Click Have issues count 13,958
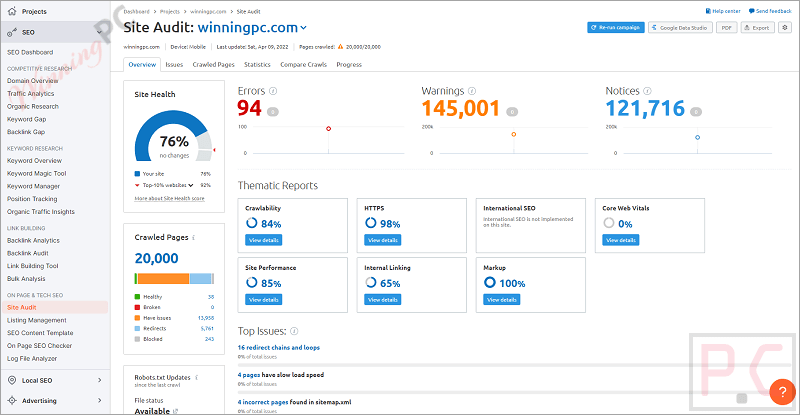800x415 pixels. tap(206, 318)
